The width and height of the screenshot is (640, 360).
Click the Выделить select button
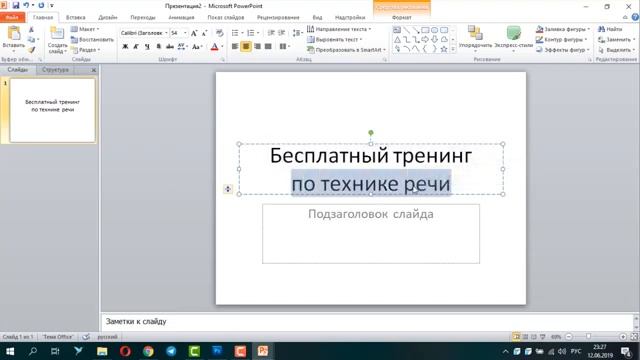pyautogui.click(x=616, y=50)
